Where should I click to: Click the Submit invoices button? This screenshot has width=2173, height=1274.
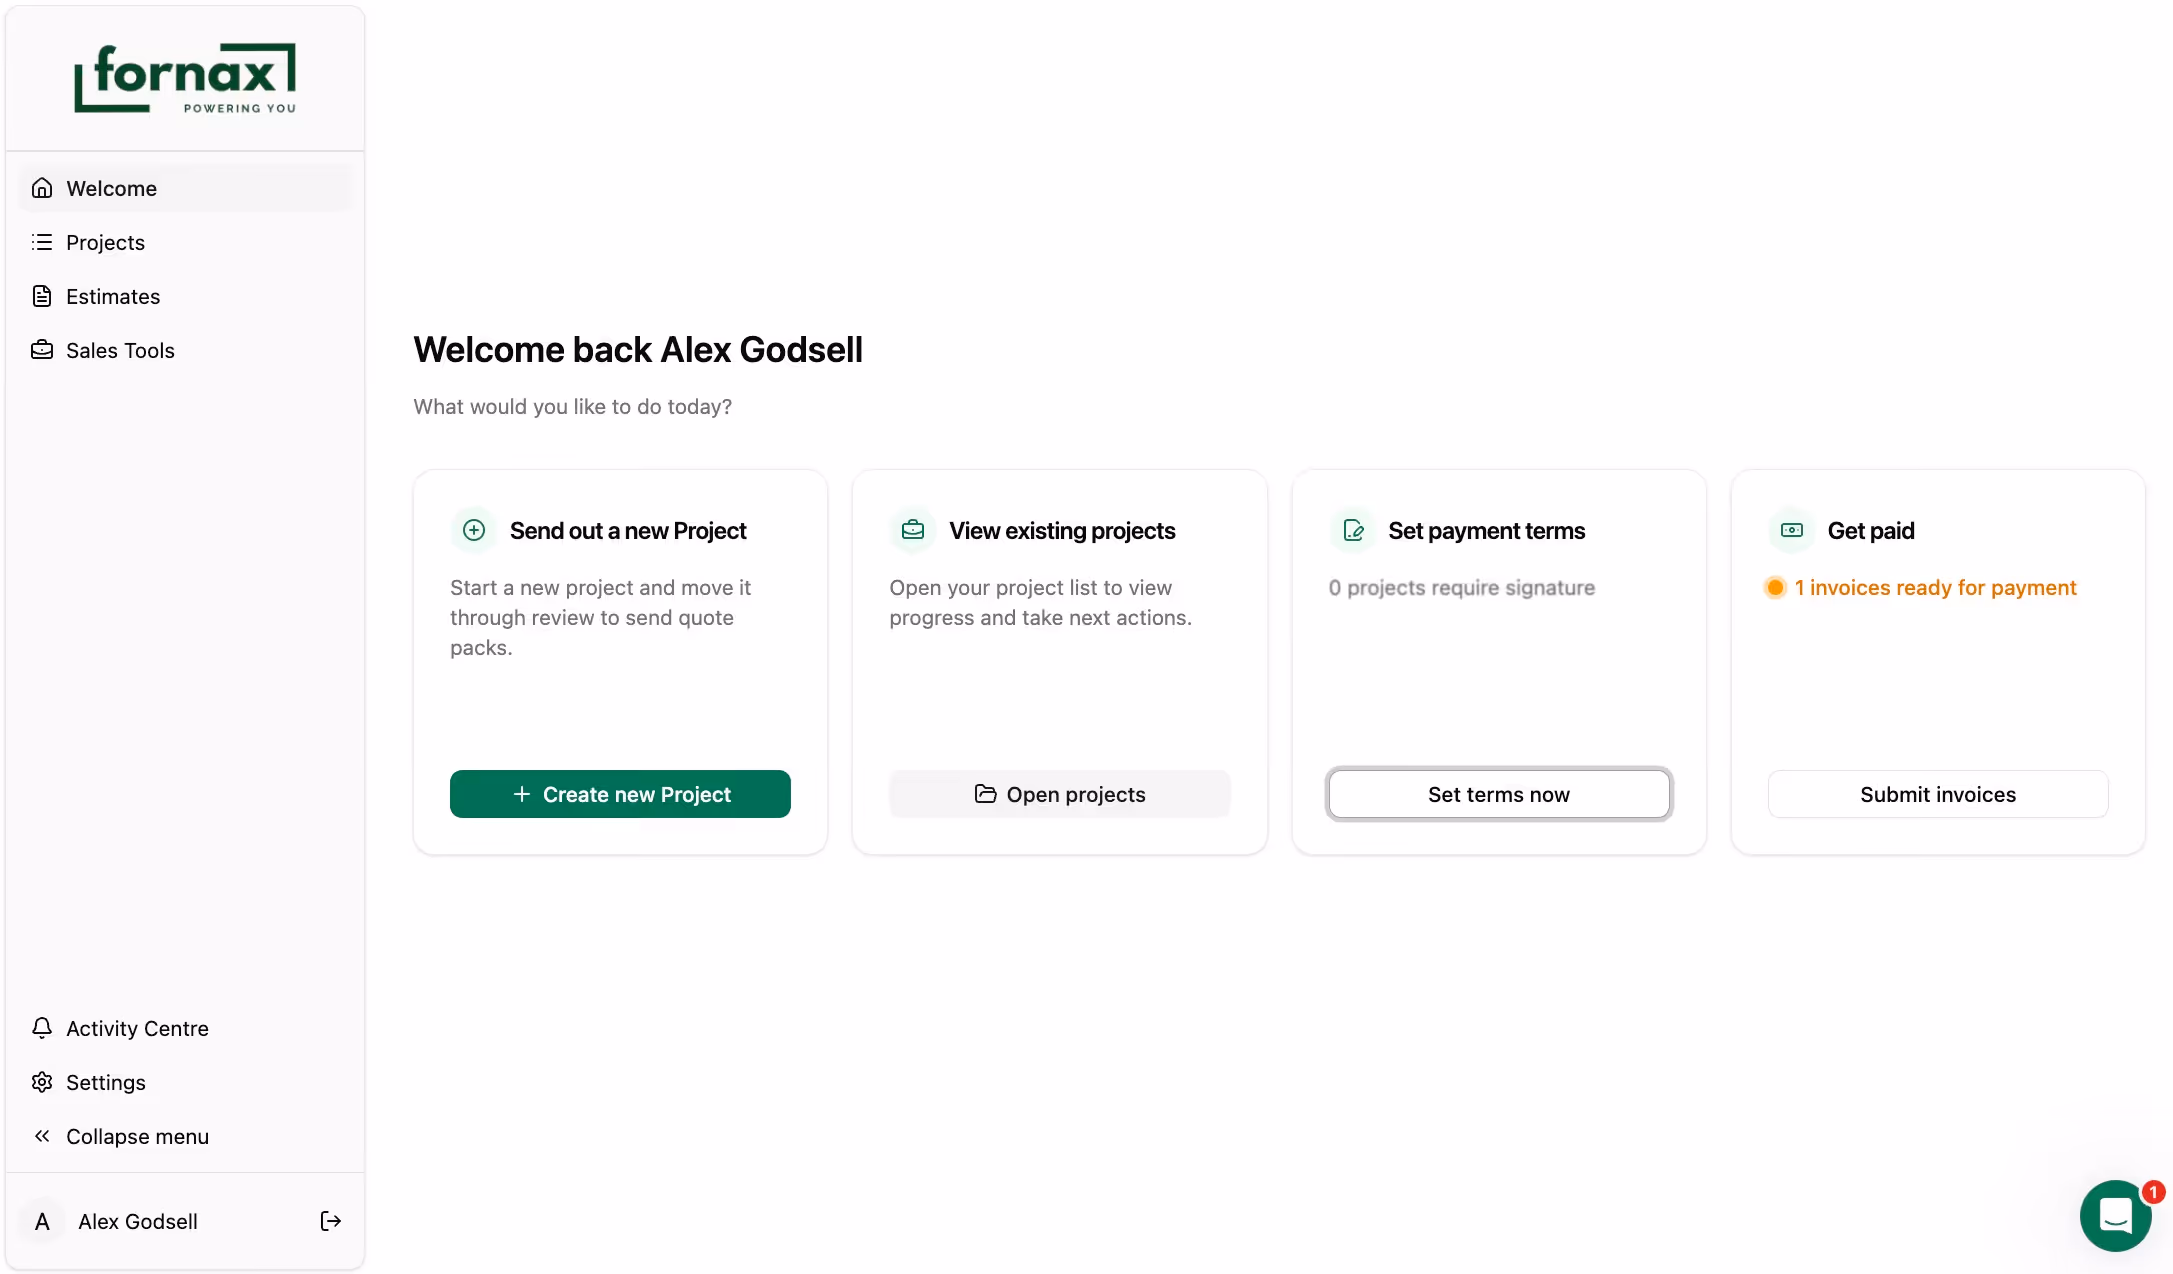[1938, 794]
